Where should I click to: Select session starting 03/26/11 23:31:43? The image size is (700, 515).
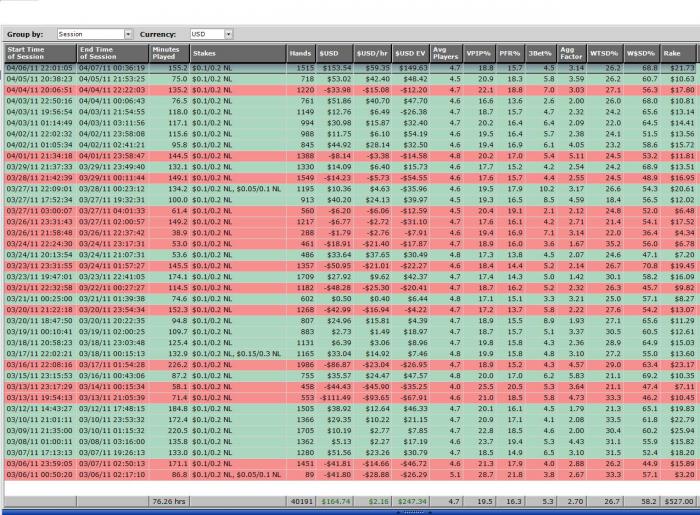[x=350, y=222]
